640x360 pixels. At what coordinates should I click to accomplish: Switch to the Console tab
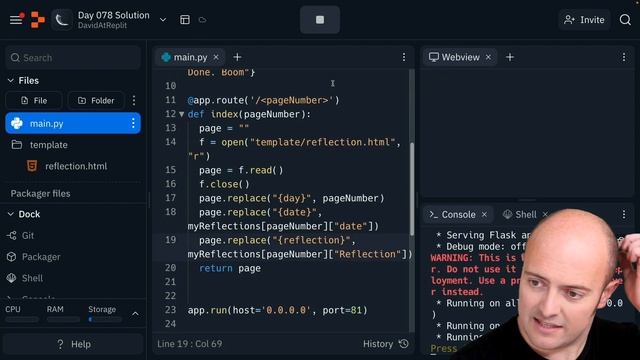[458, 214]
